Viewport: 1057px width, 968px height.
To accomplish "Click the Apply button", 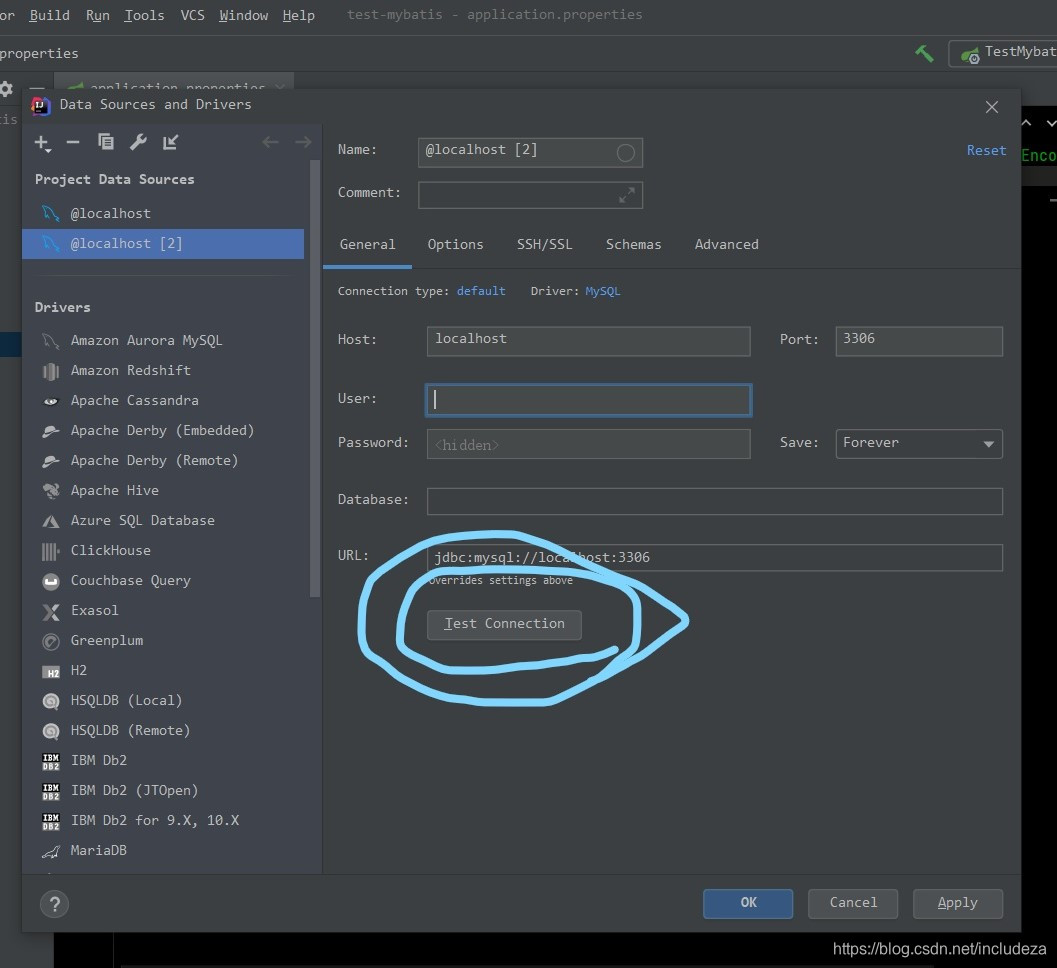I will (957, 903).
